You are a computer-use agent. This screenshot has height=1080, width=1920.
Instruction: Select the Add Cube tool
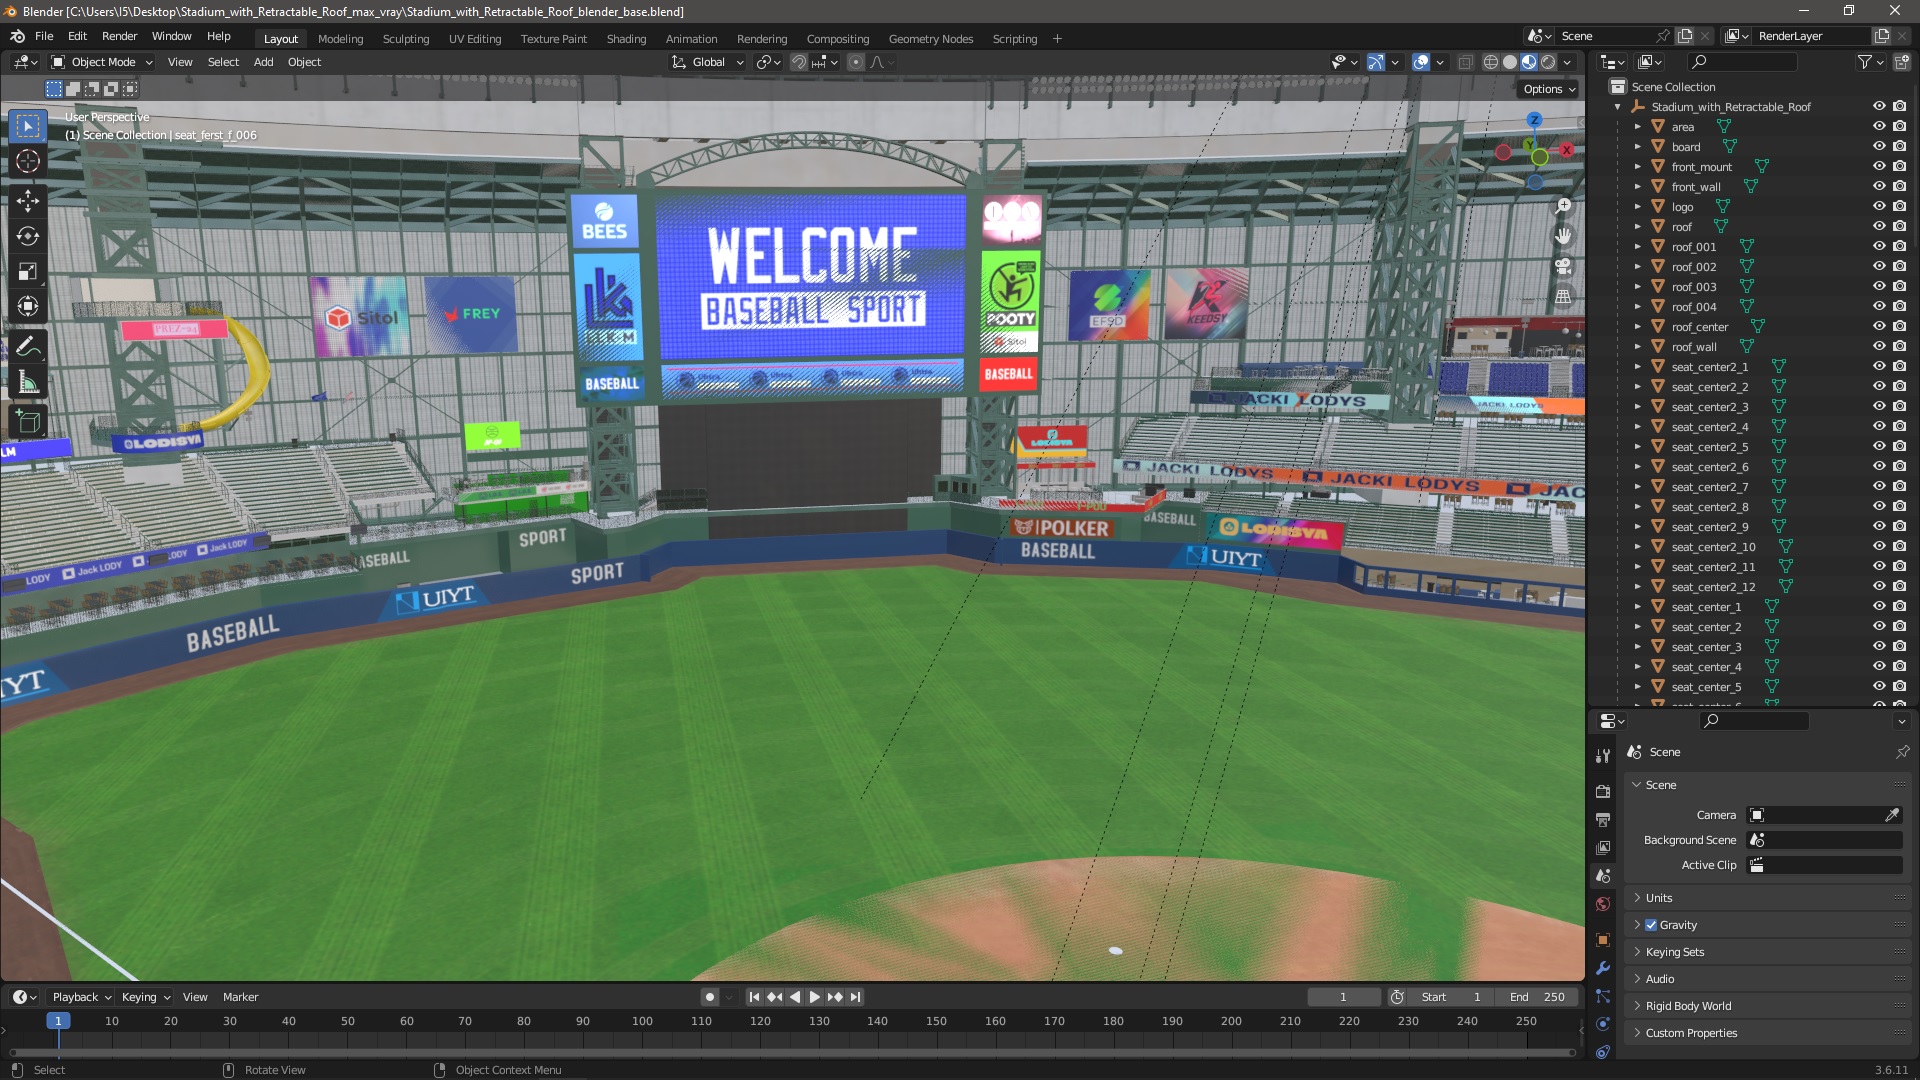28,422
